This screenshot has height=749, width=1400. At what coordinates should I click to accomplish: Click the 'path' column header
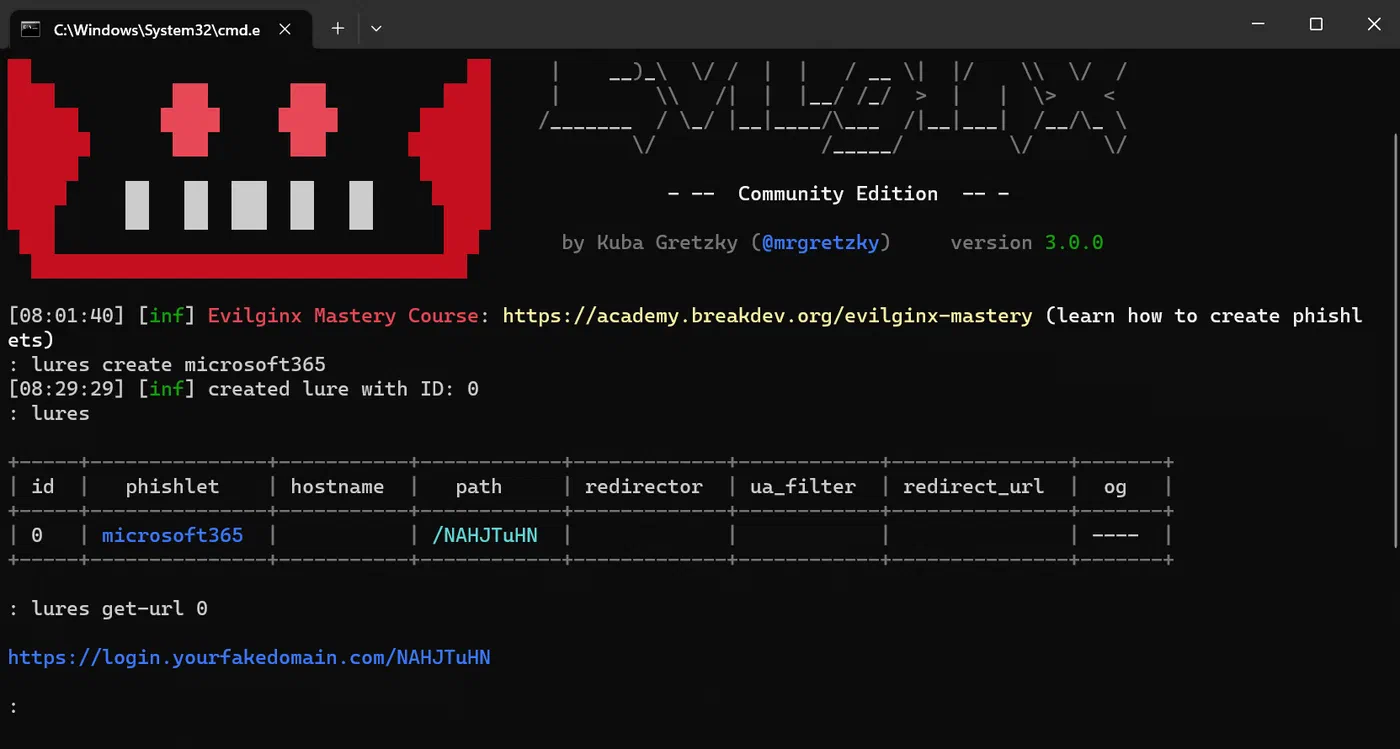479,487
